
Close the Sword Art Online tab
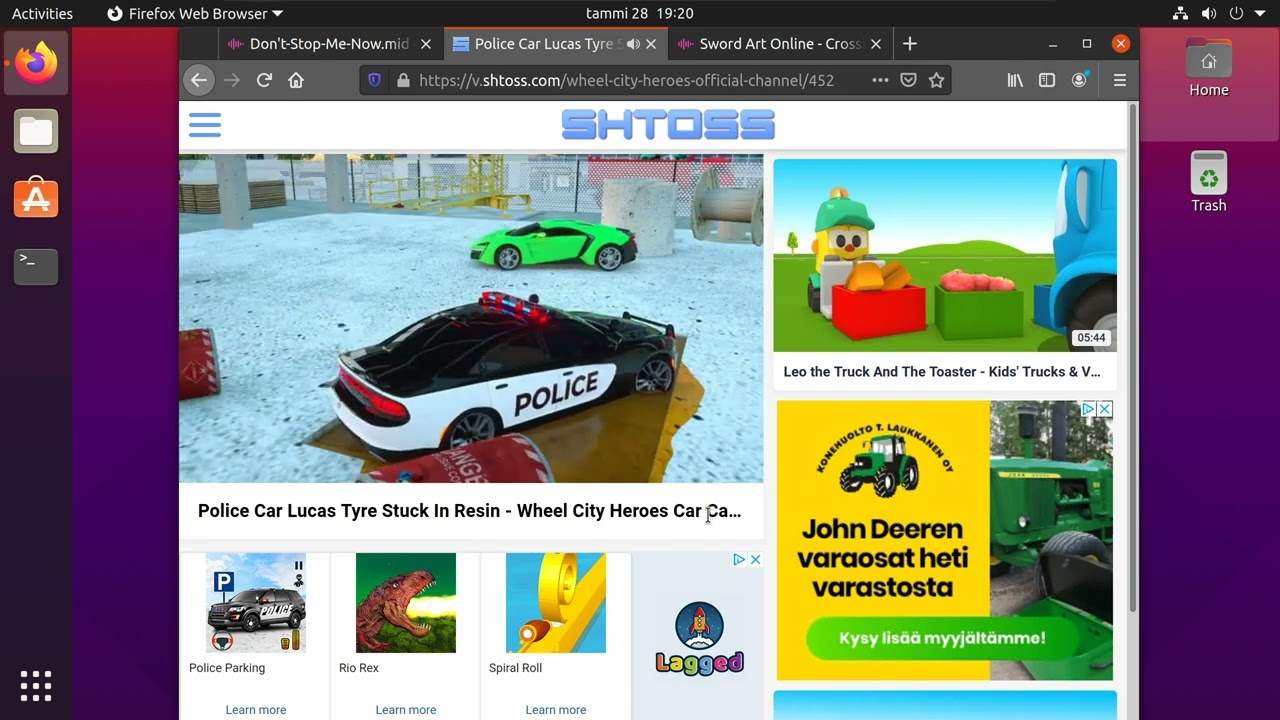coord(876,44)
